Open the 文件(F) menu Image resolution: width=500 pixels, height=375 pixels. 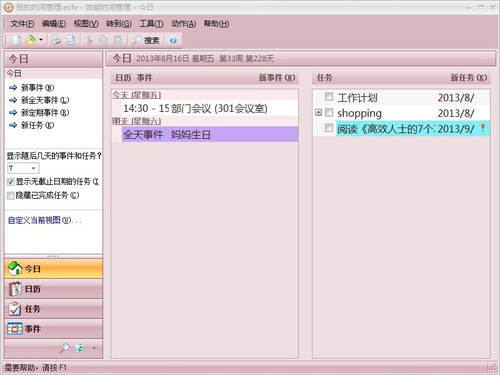pos(22,24)
